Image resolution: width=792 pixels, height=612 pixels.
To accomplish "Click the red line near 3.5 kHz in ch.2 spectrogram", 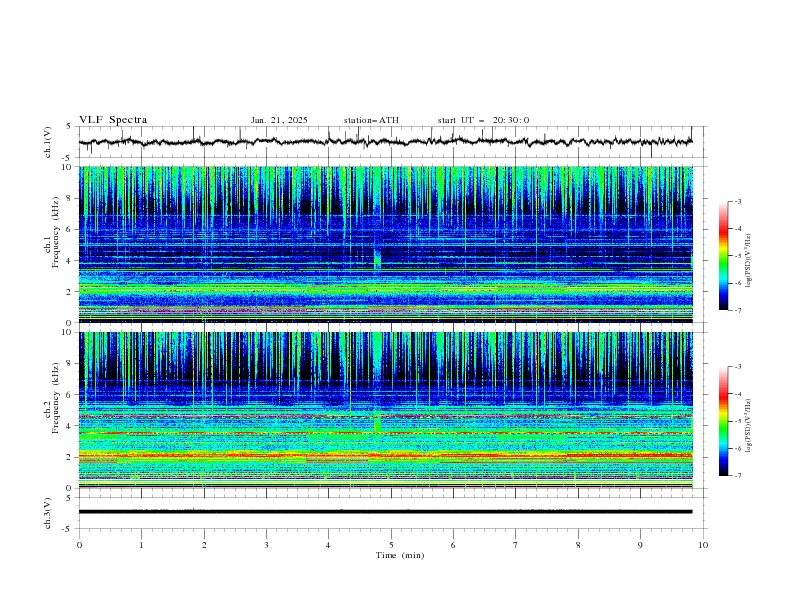I will pos(385,433).
